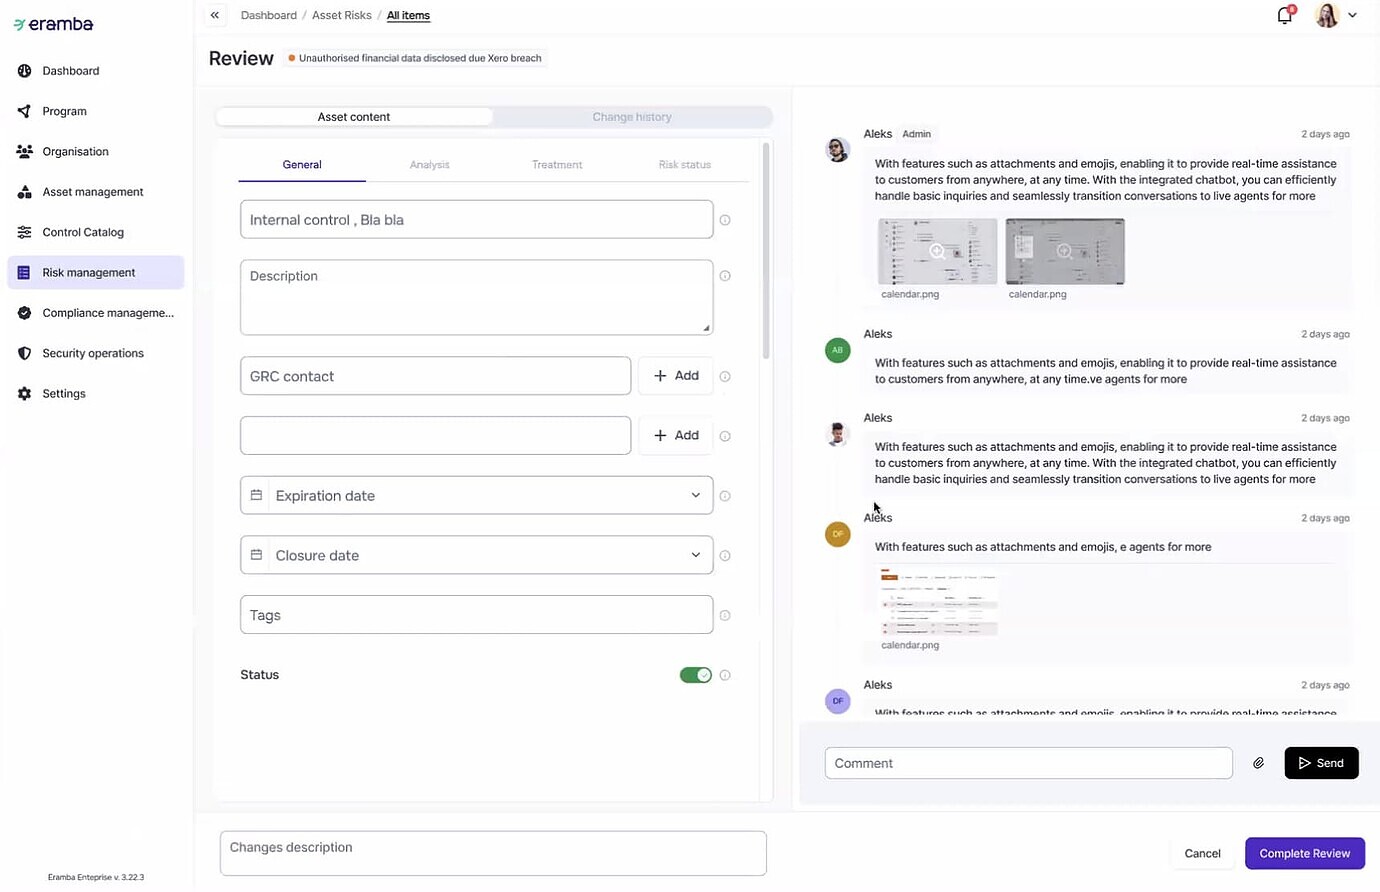Open the Expiration date dropdown
The height and width of the screenshot is (892, 1380).
pos(695,495)
